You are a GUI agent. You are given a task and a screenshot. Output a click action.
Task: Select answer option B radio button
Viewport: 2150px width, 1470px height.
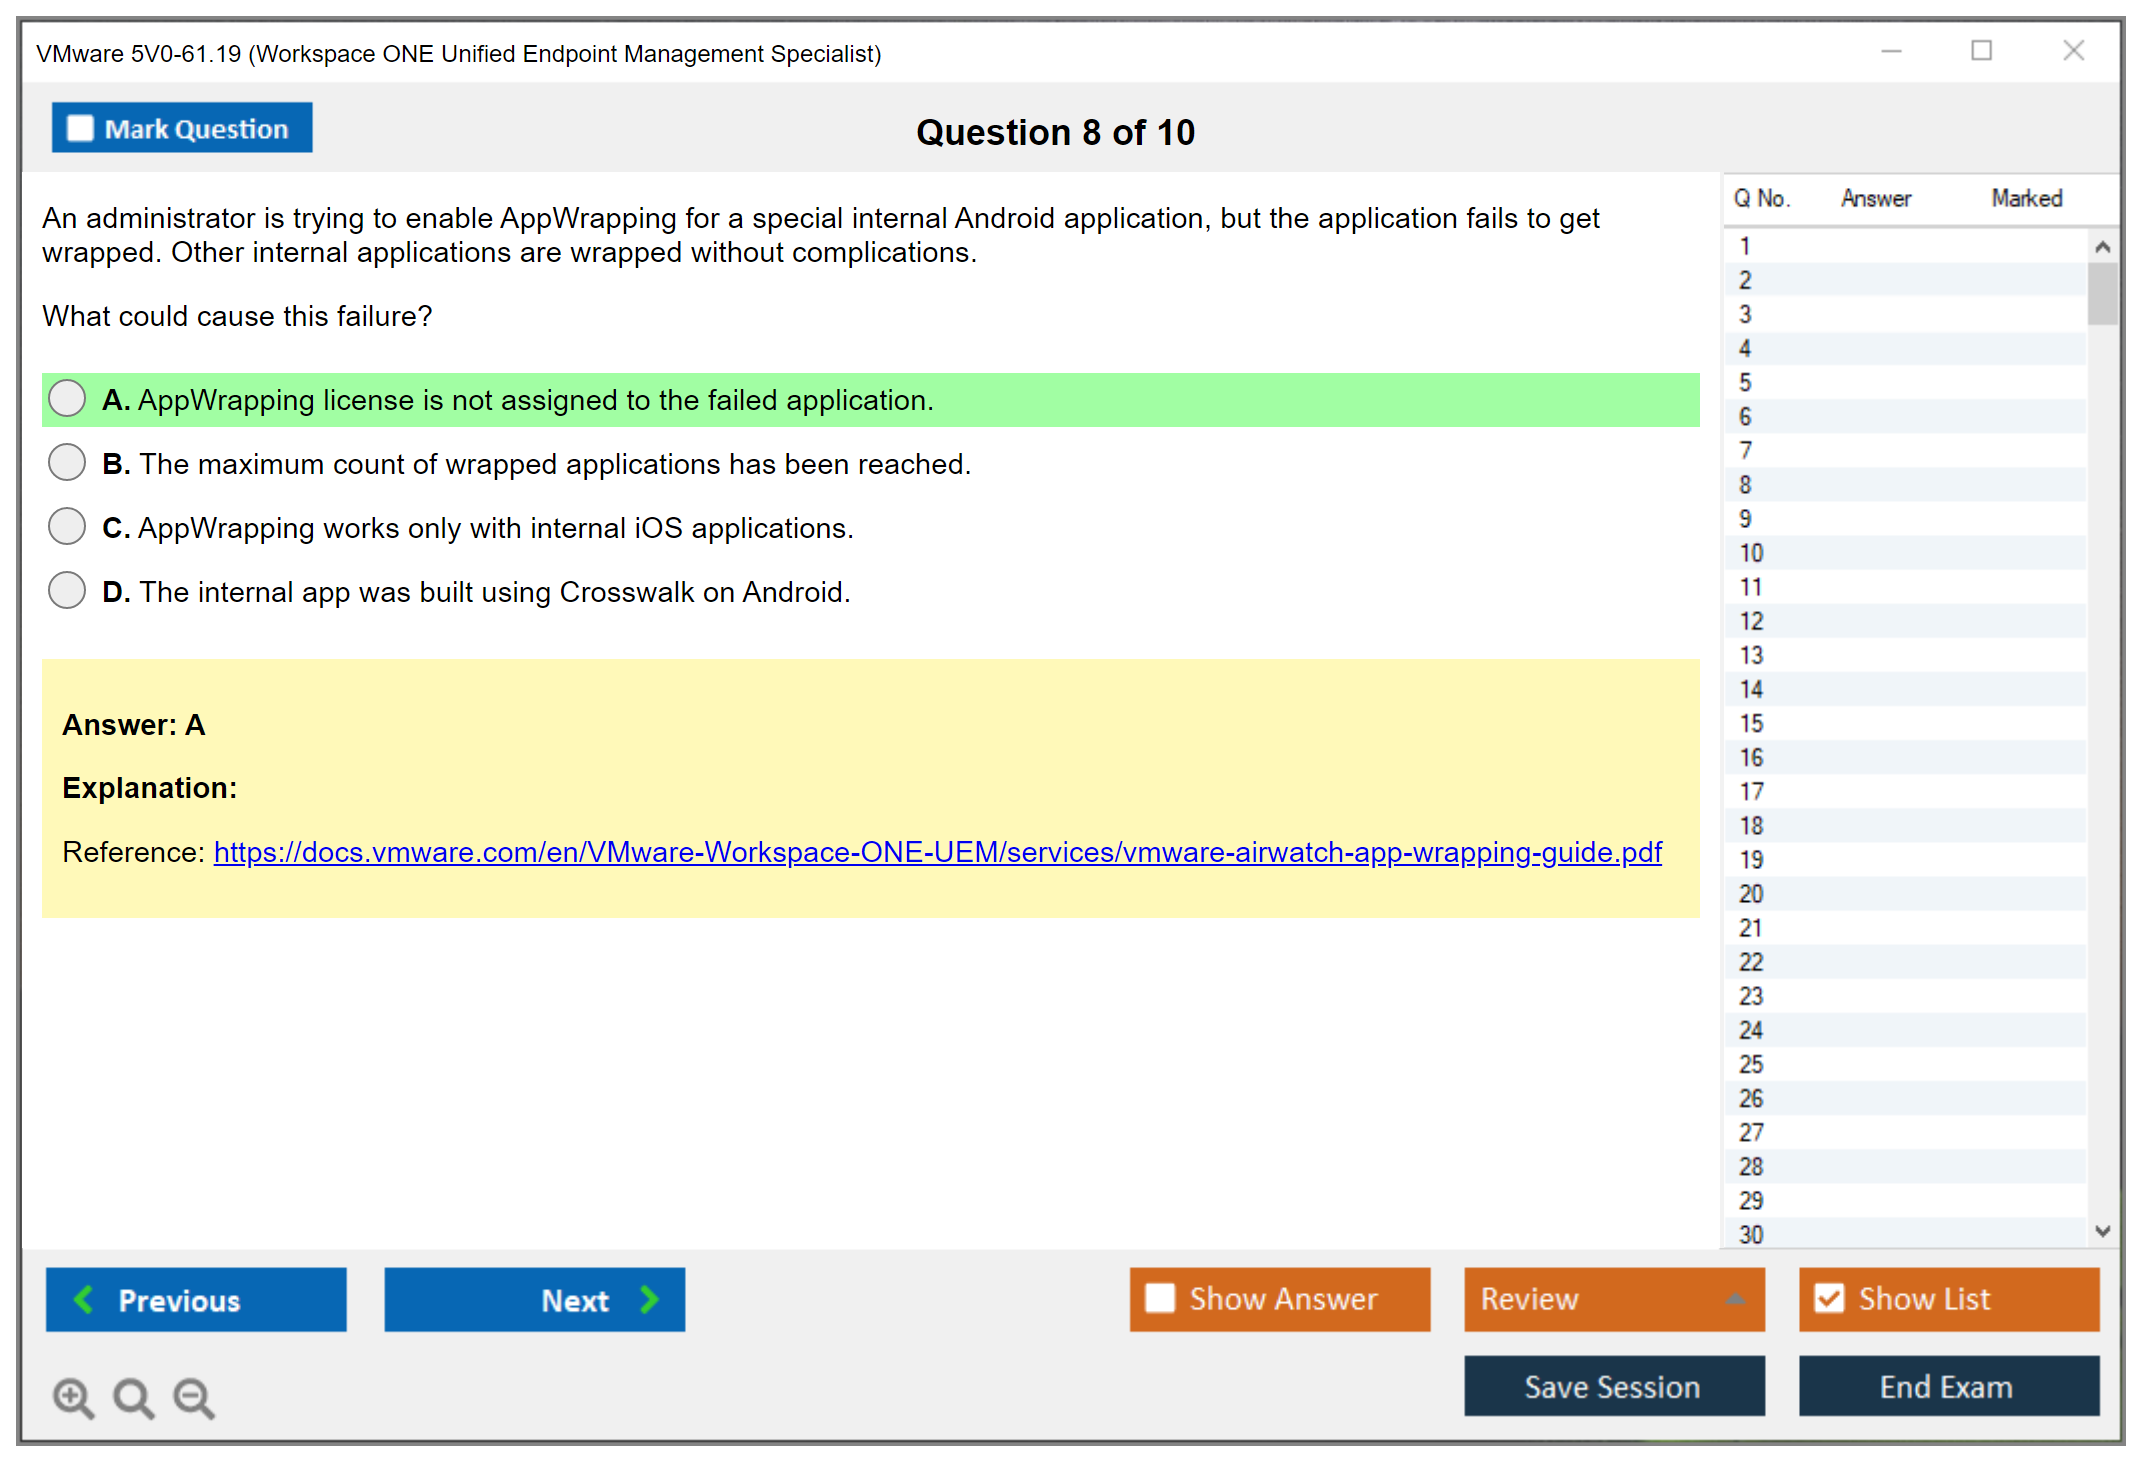(x=67, y=463)
